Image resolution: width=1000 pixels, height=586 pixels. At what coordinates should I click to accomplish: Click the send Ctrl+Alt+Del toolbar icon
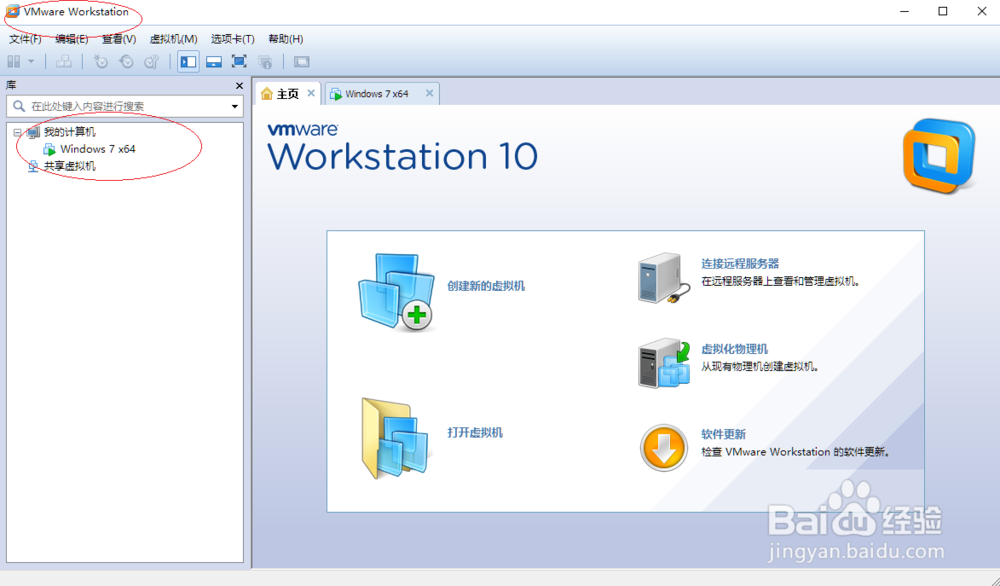click(x=63, y=62)
